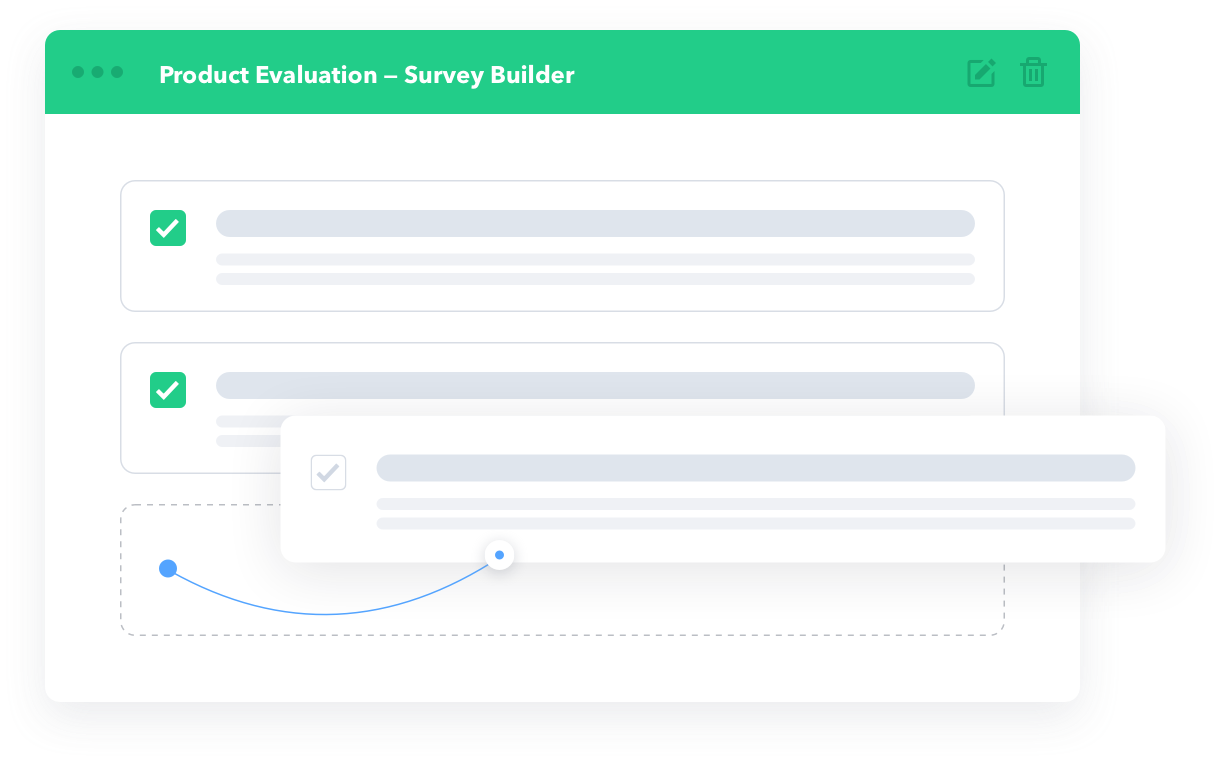
Task: Toggle the gray checkbox on the floating dragged card
Action: (328, 472)
